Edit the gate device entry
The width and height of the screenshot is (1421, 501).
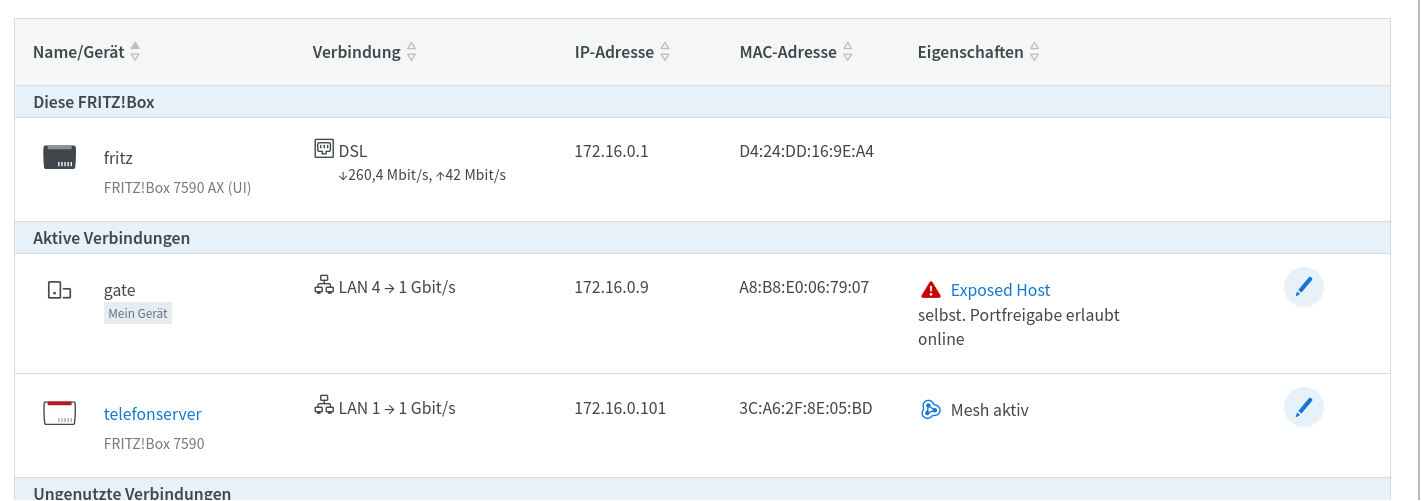point(1303,288)
